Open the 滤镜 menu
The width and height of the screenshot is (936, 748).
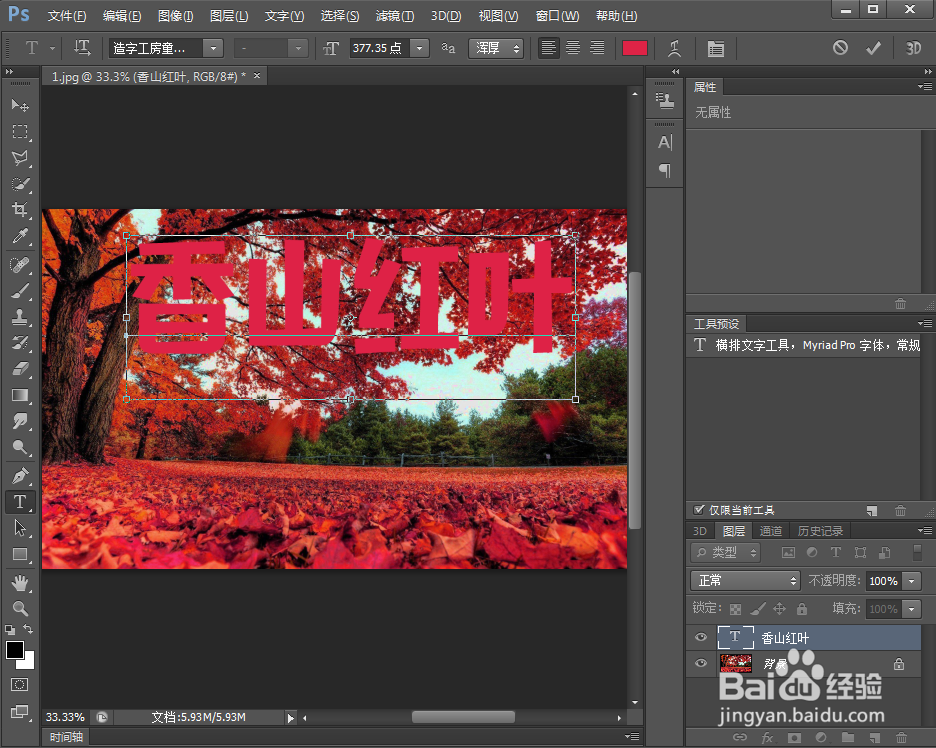pyautogui.click(x=395, y=16)
